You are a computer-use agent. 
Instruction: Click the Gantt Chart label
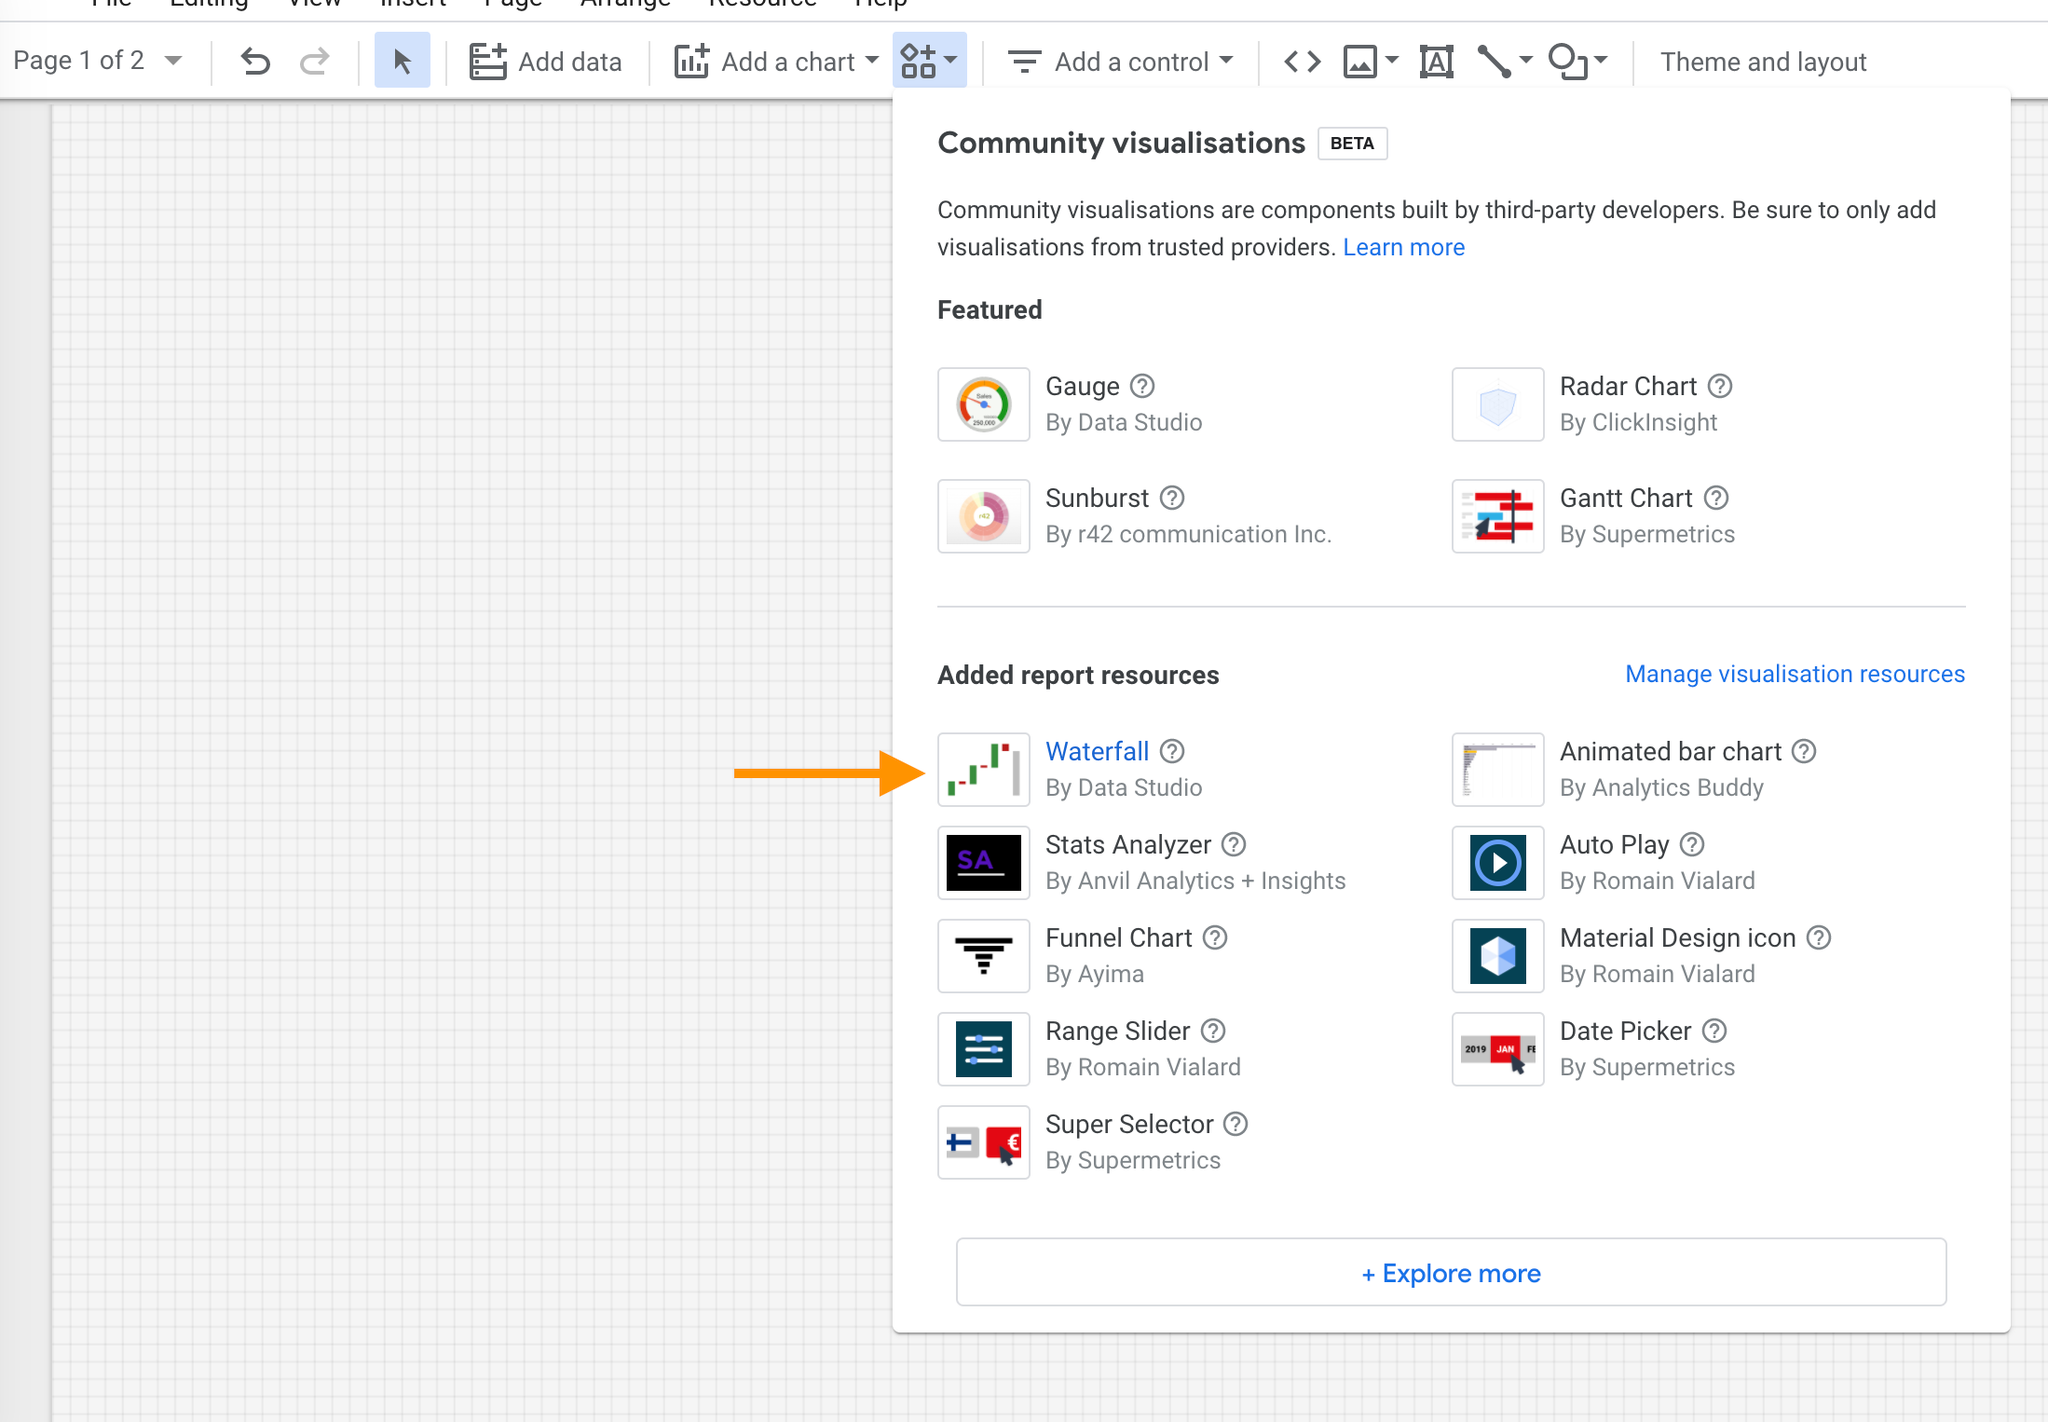(x=1626, y=498)
